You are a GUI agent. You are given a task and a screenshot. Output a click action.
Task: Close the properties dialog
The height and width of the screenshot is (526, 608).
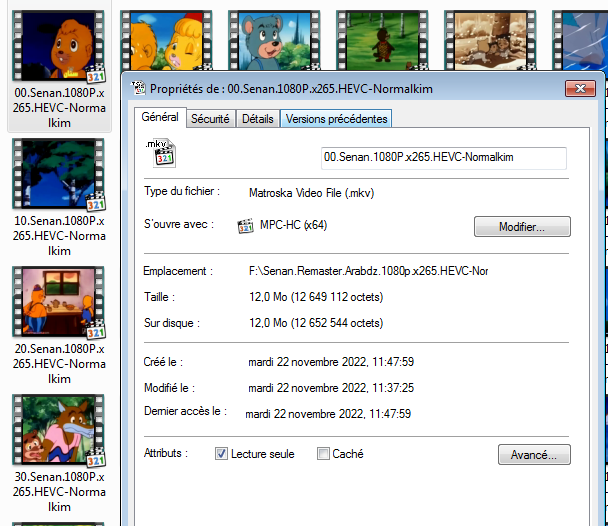click(580, 88)
